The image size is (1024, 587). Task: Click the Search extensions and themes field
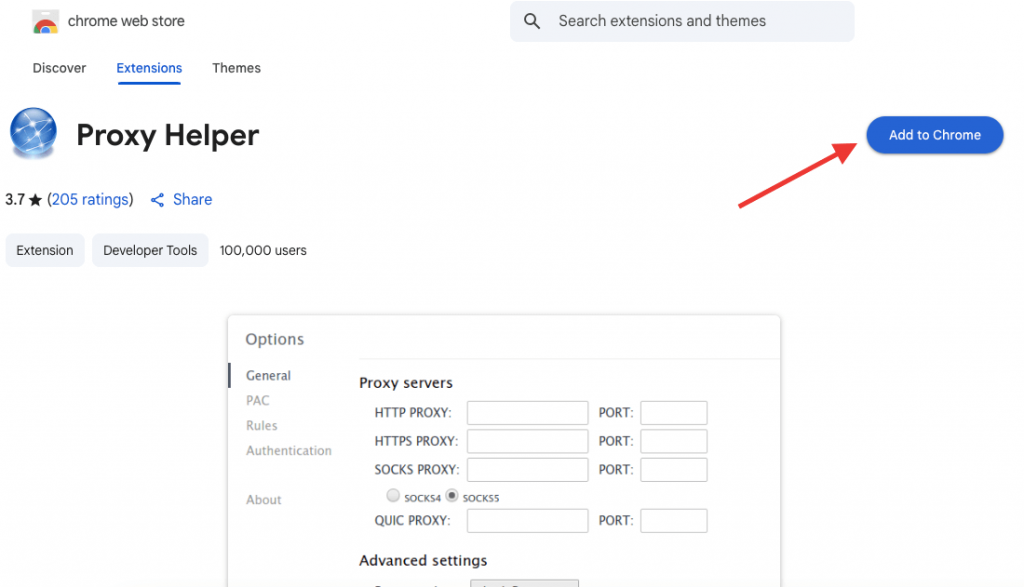682,21
